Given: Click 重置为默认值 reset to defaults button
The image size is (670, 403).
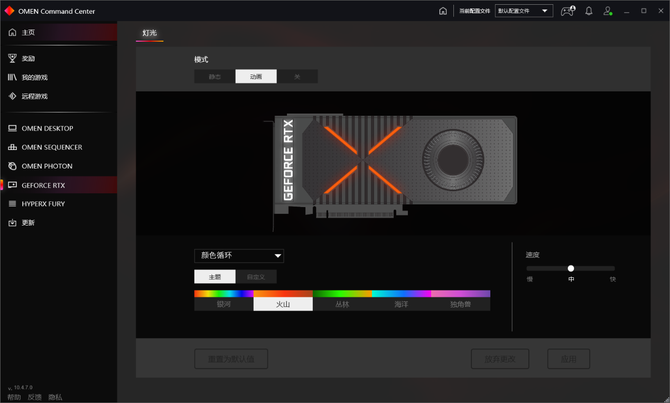Looking at the screenshot, I should pyautogui.click(x=231, y=359).
